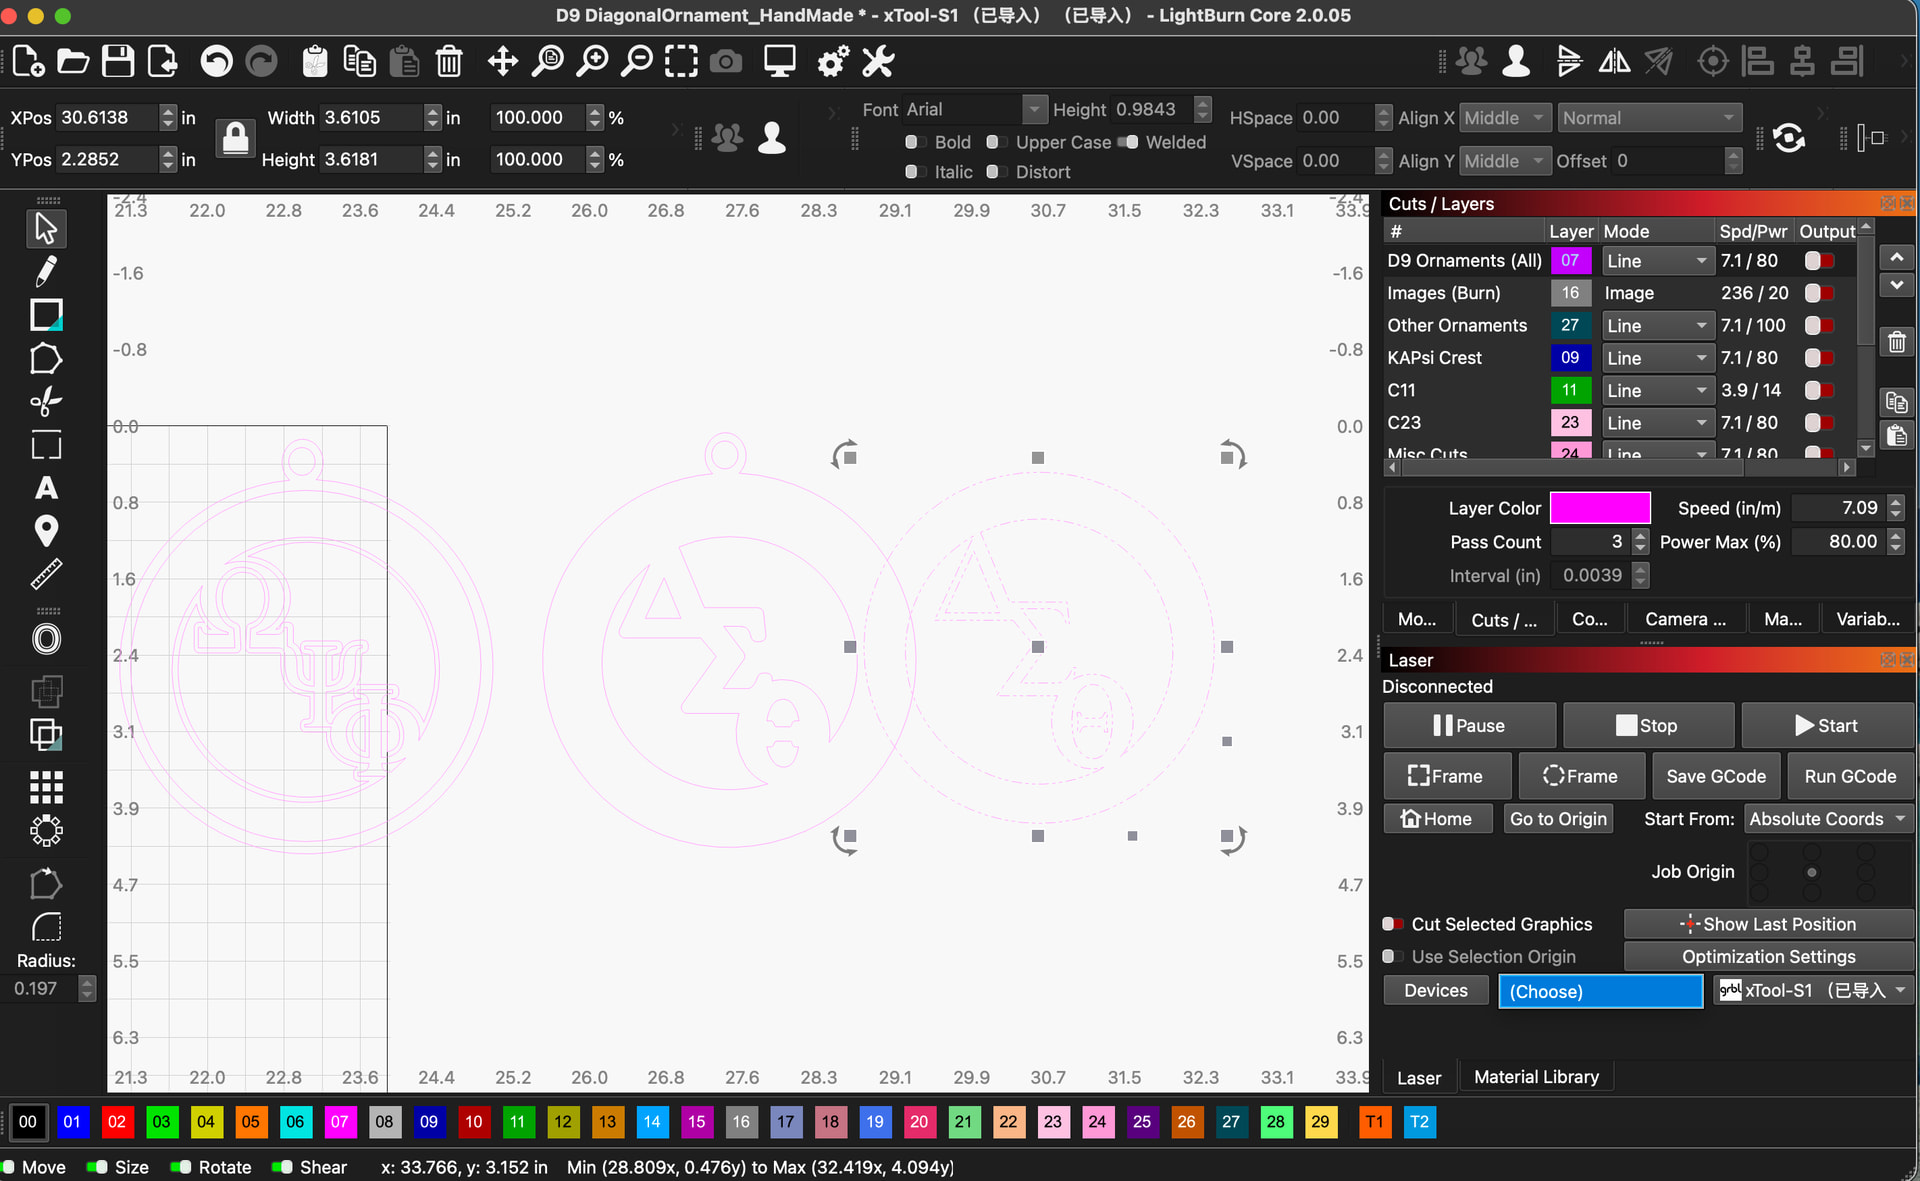Viewport: 1920px width, 1181px height.
Task: Open the Camera panel tab
Action: pyautogui.click(x=1684, y=619)
